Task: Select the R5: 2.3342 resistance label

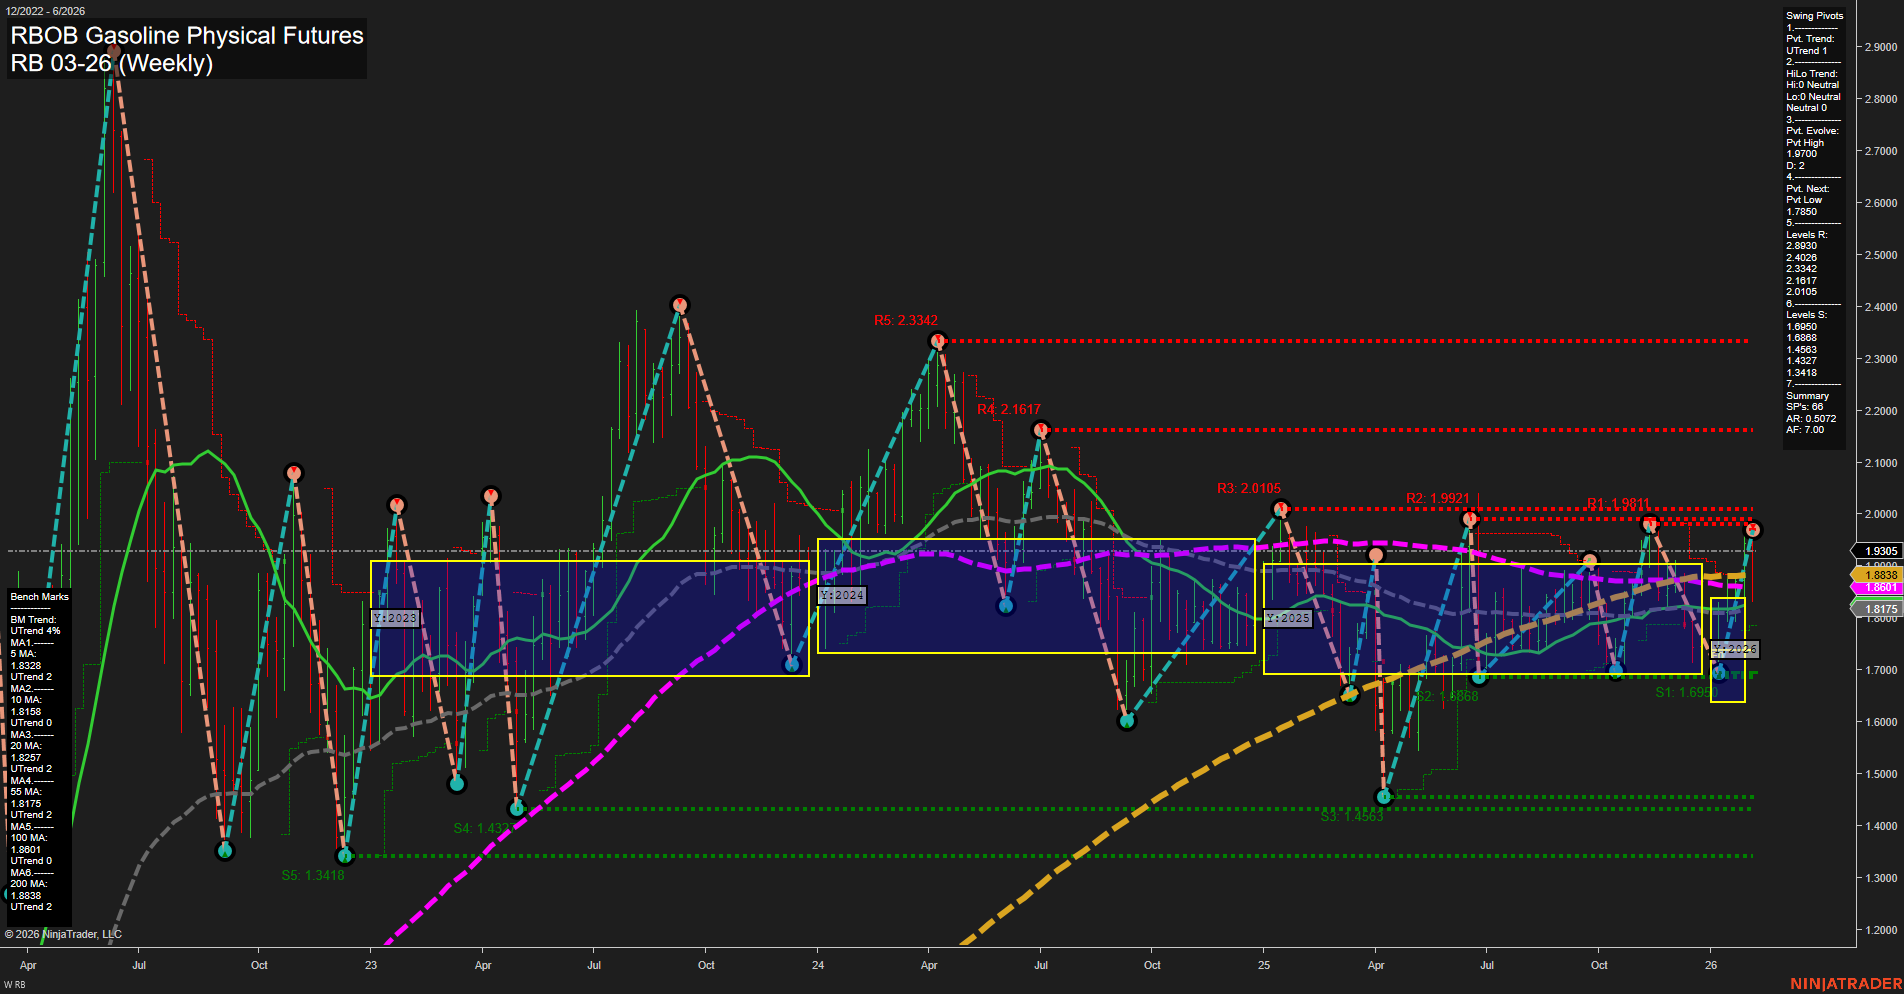Action: click(906, 321)
